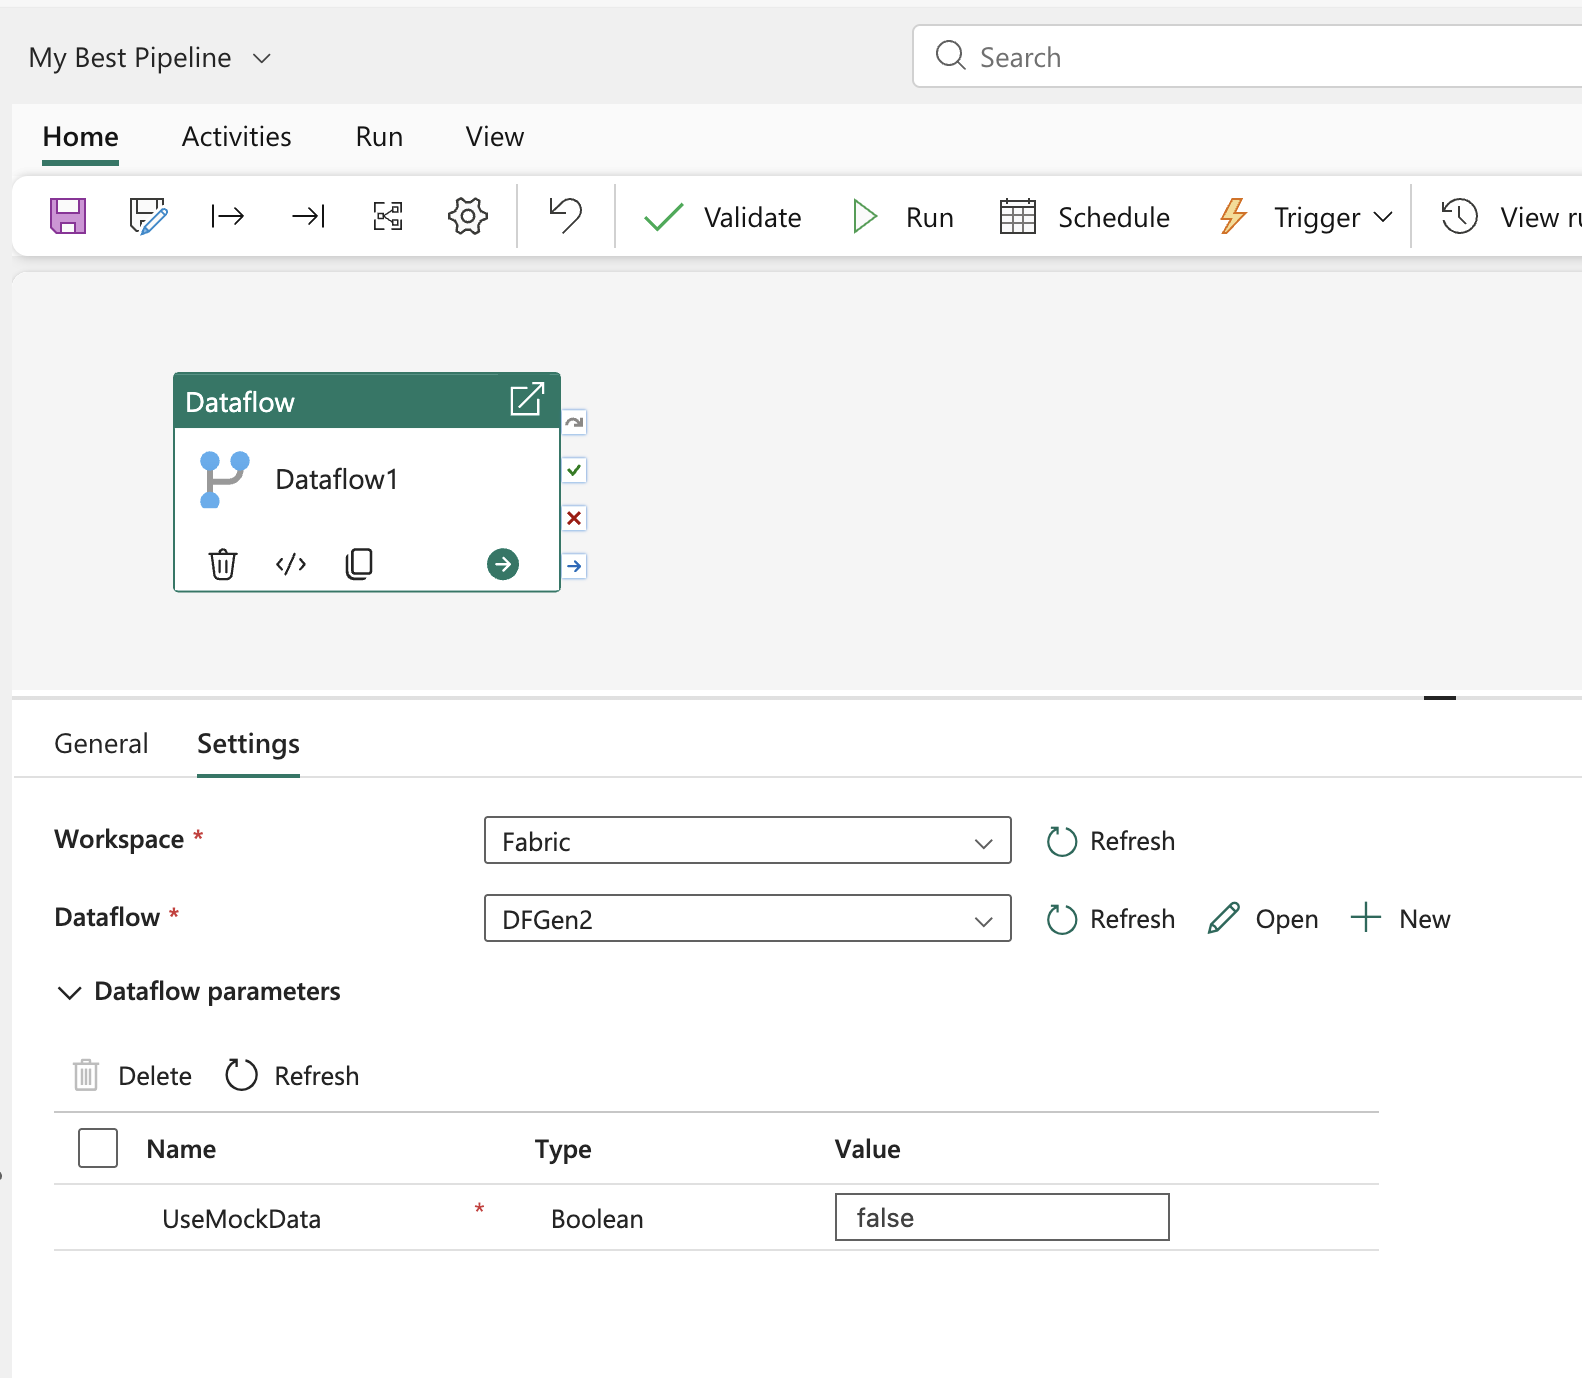Screen dimensions: 1582x1378
Task: Click the UseMockData parameter name
Action: [241, 1219]
